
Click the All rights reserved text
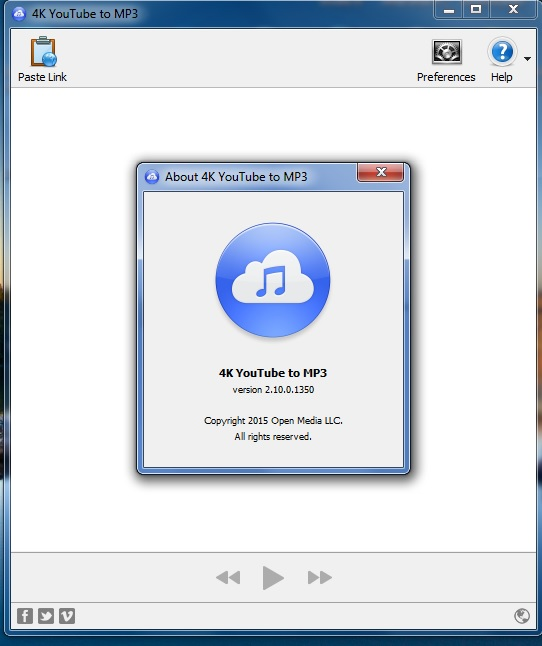pyautogui.click(x=273, y=436)
